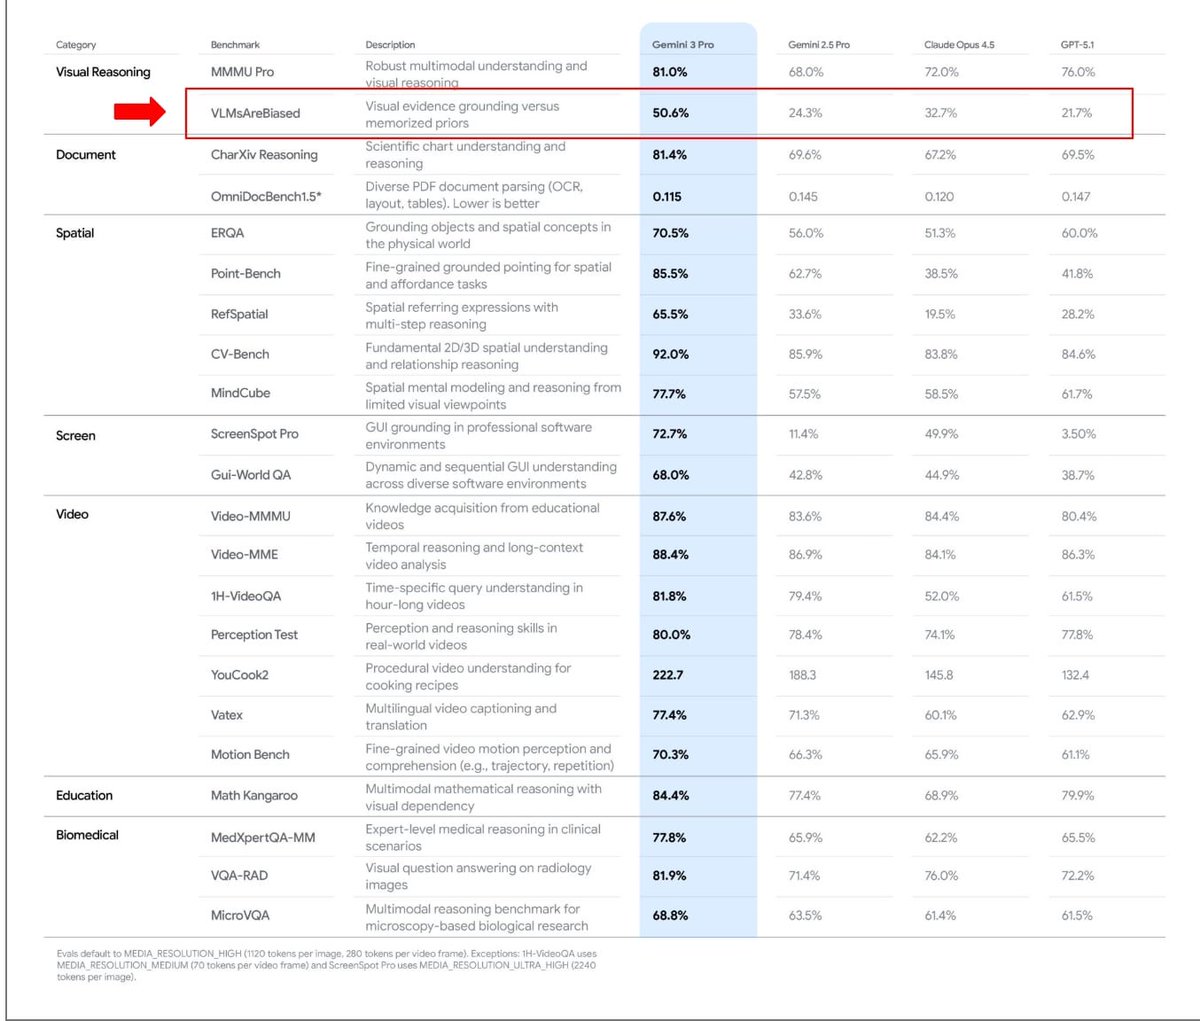
Task: Click the Category column header
Action: pos(76,45)
